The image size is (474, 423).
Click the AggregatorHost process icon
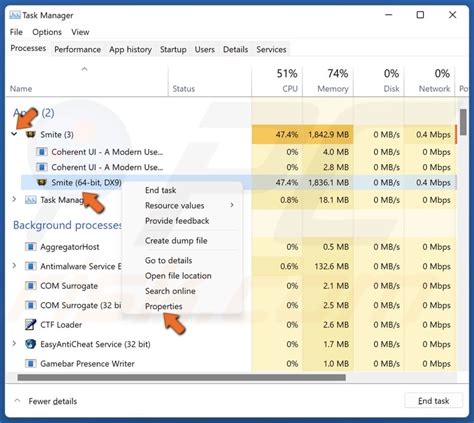[31, 247]
